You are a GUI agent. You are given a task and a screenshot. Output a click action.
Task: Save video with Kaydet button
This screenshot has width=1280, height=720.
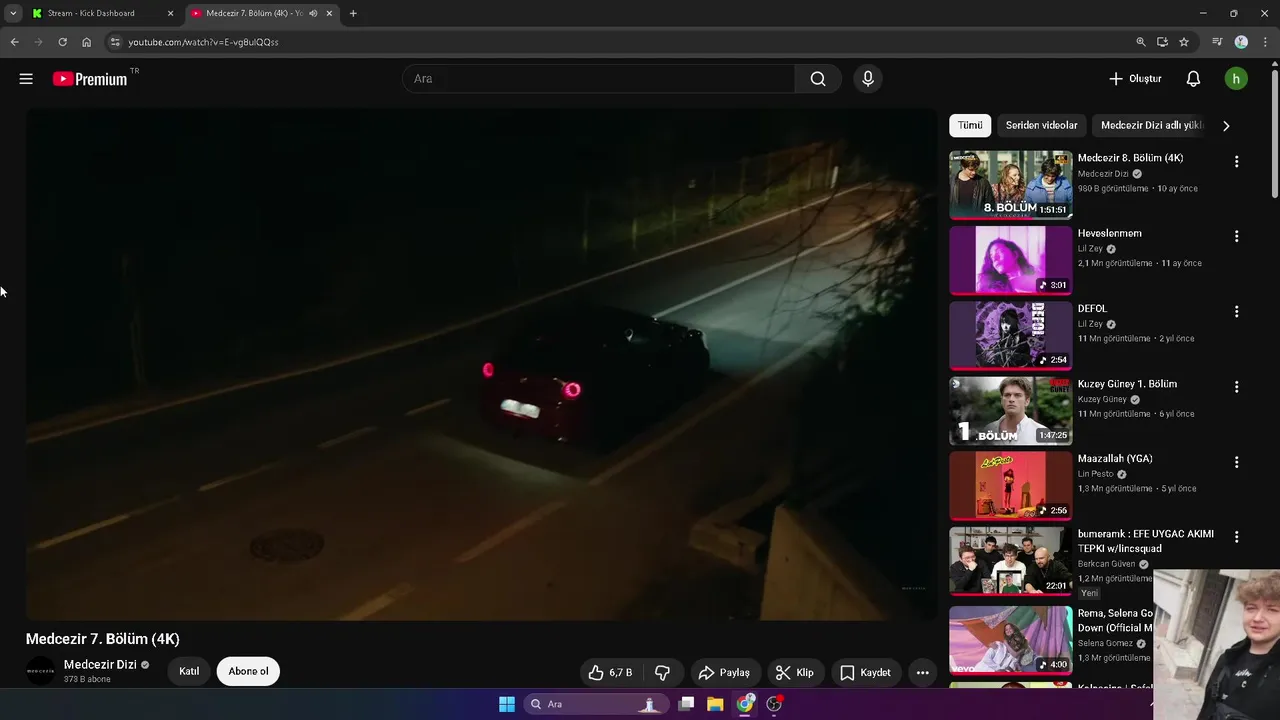(865, 672)
